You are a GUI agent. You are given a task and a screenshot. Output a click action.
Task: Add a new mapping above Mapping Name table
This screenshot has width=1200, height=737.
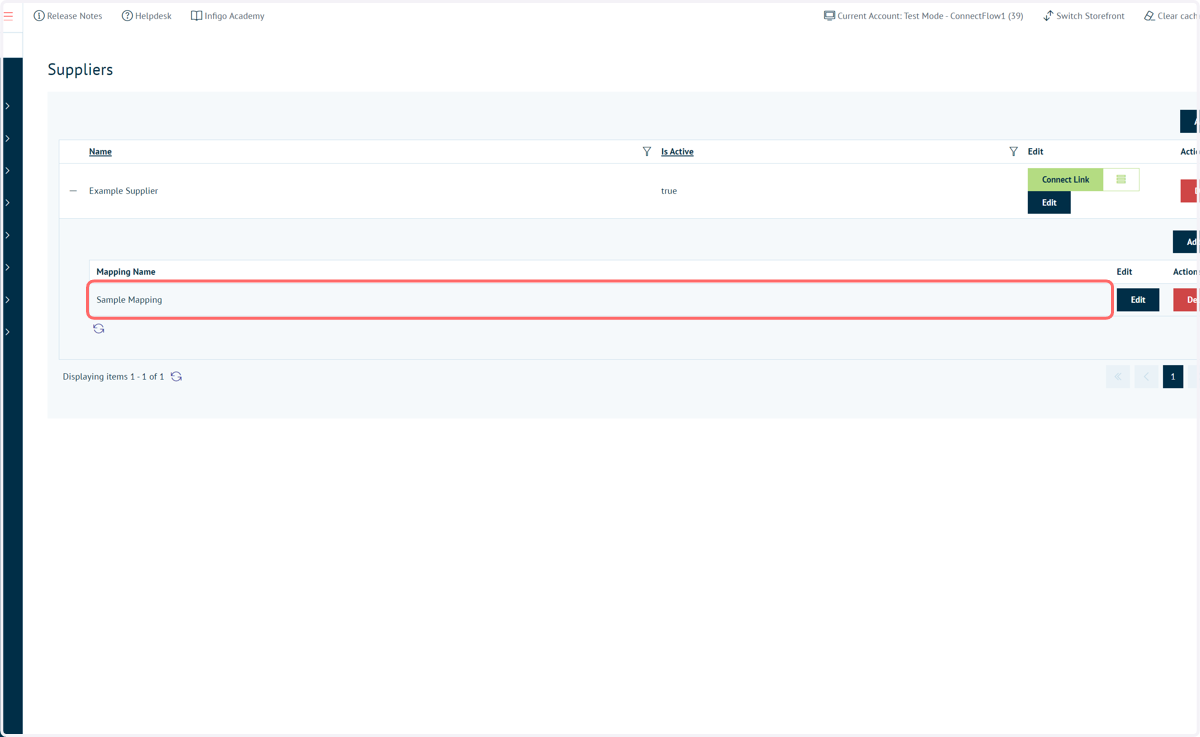[1186, 242]
